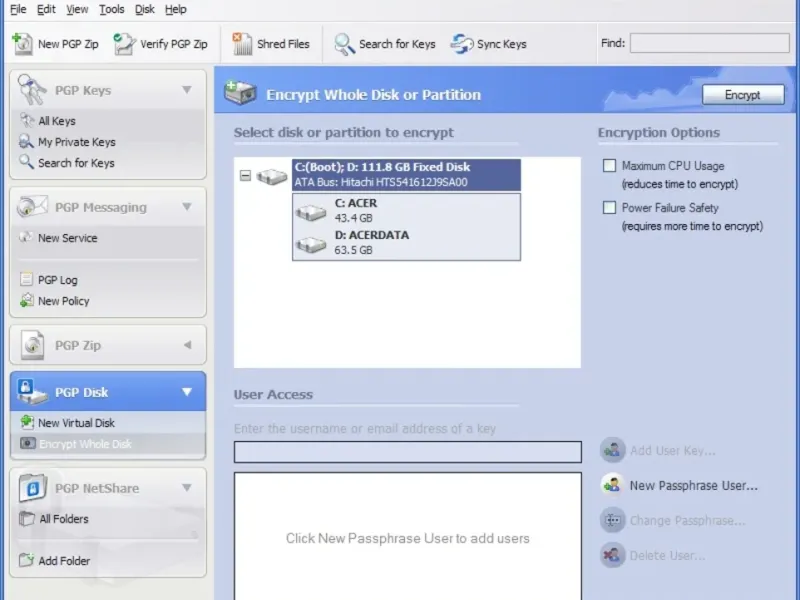Collapse the PGP Disk panel arrow

[187, 392]
